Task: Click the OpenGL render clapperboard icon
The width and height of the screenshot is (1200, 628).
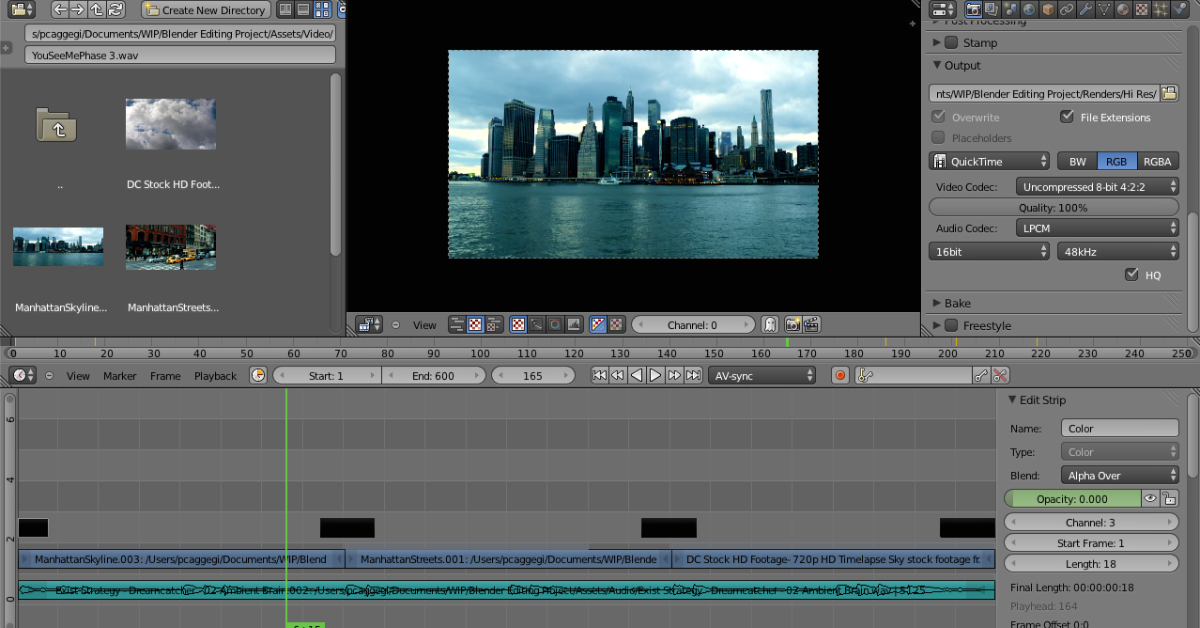Action: [811, 325]
